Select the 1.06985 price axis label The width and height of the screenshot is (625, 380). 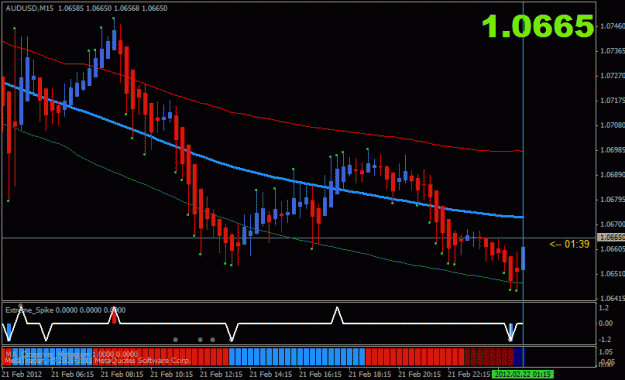(x=612, y=150)
